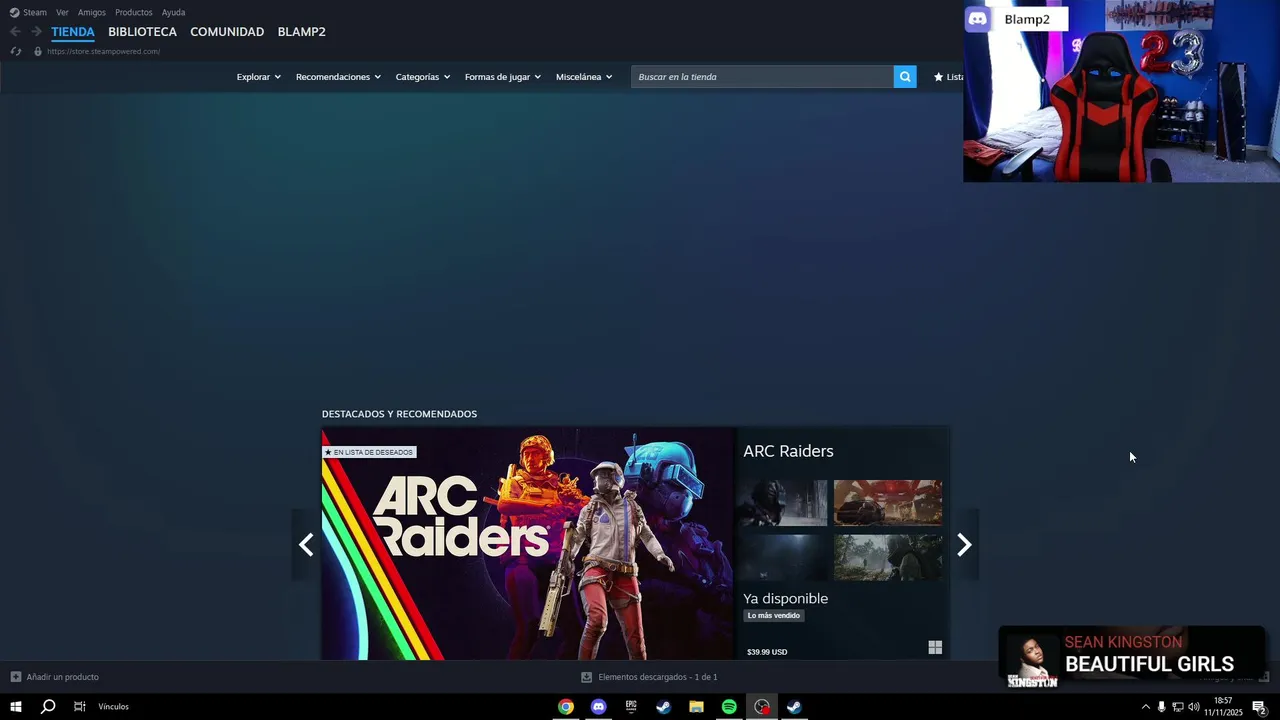Show the previous featured game with left arrow
The width and height of the screenshot is (1280, 720).
pos(306,544)
